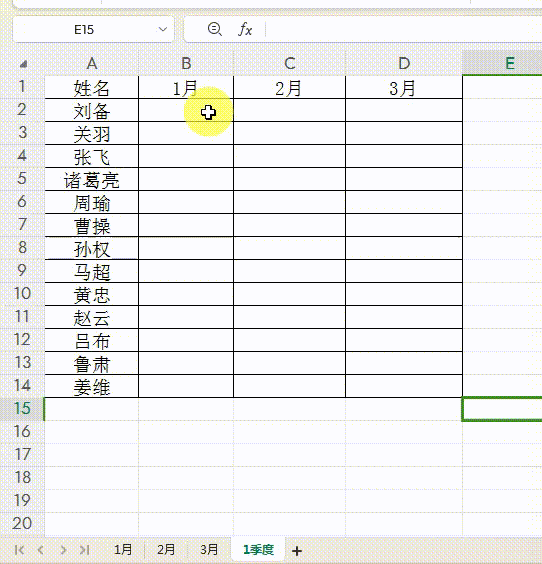Click the active cell E15
This screenshot has height=564, width=542.
point(502,409)
